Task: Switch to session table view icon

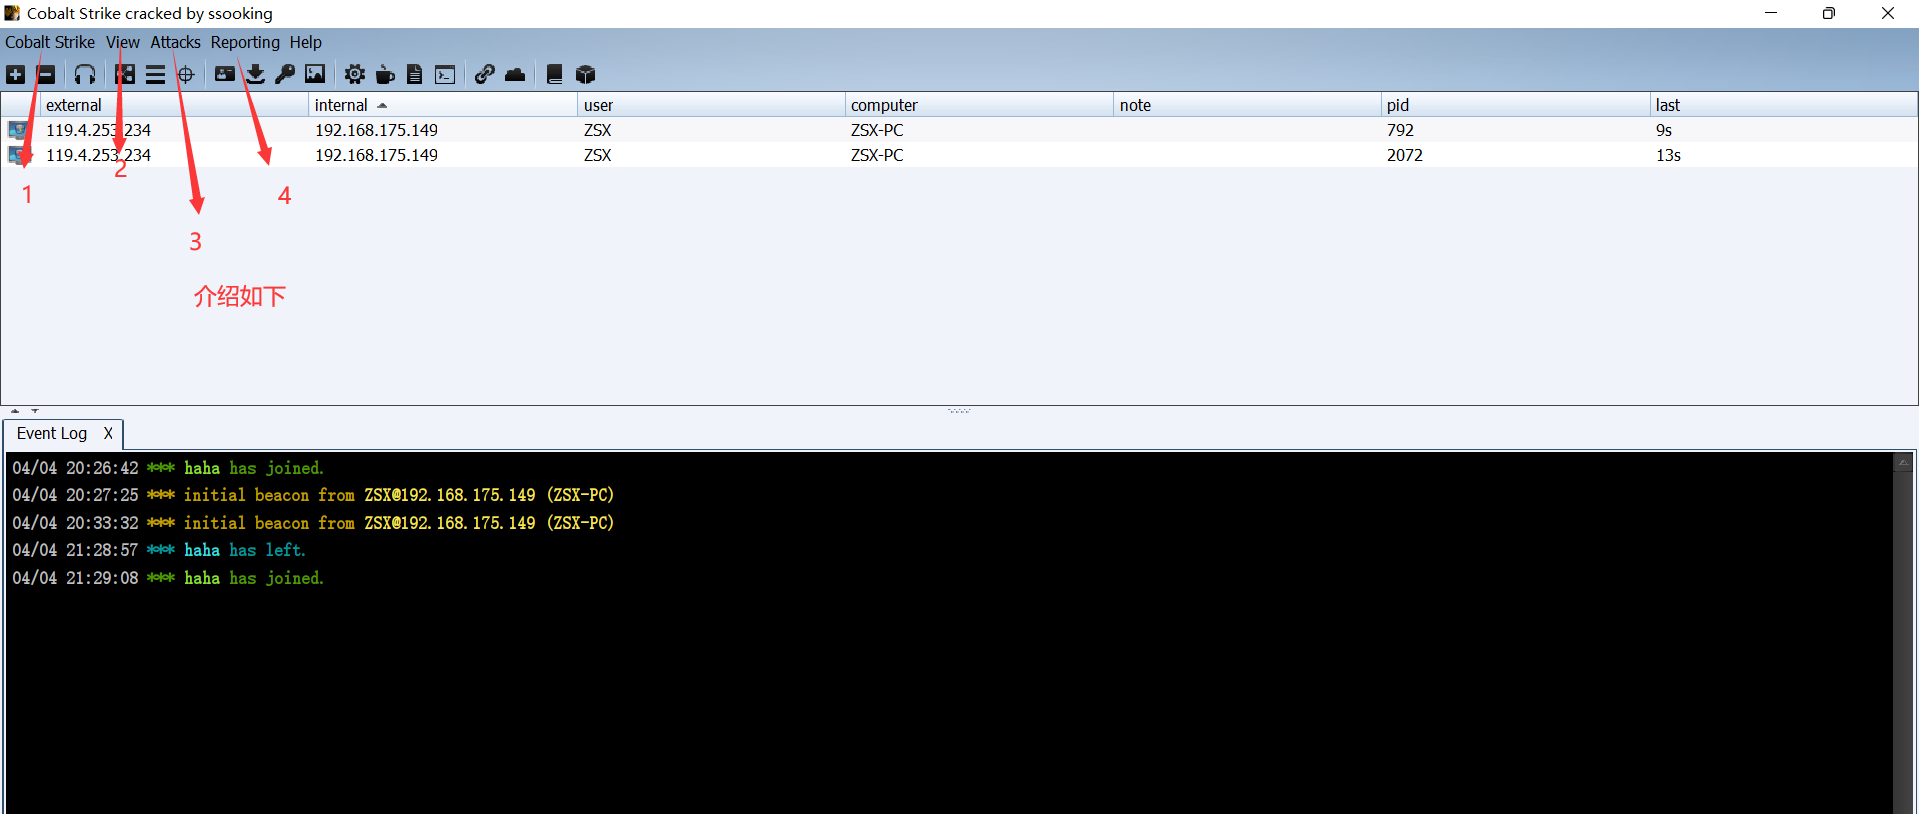Action: (155, 75)
